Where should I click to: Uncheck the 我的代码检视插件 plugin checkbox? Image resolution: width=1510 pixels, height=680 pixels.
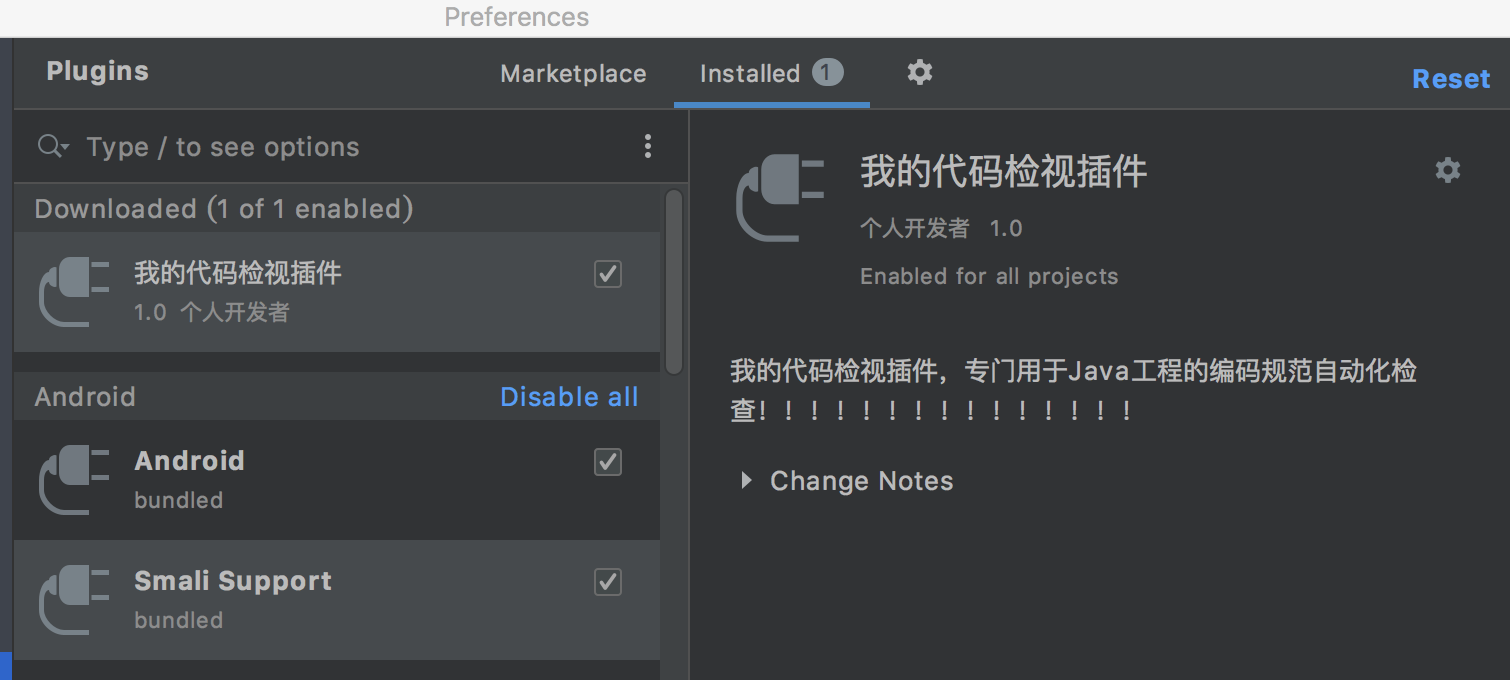tap(608, 274)
